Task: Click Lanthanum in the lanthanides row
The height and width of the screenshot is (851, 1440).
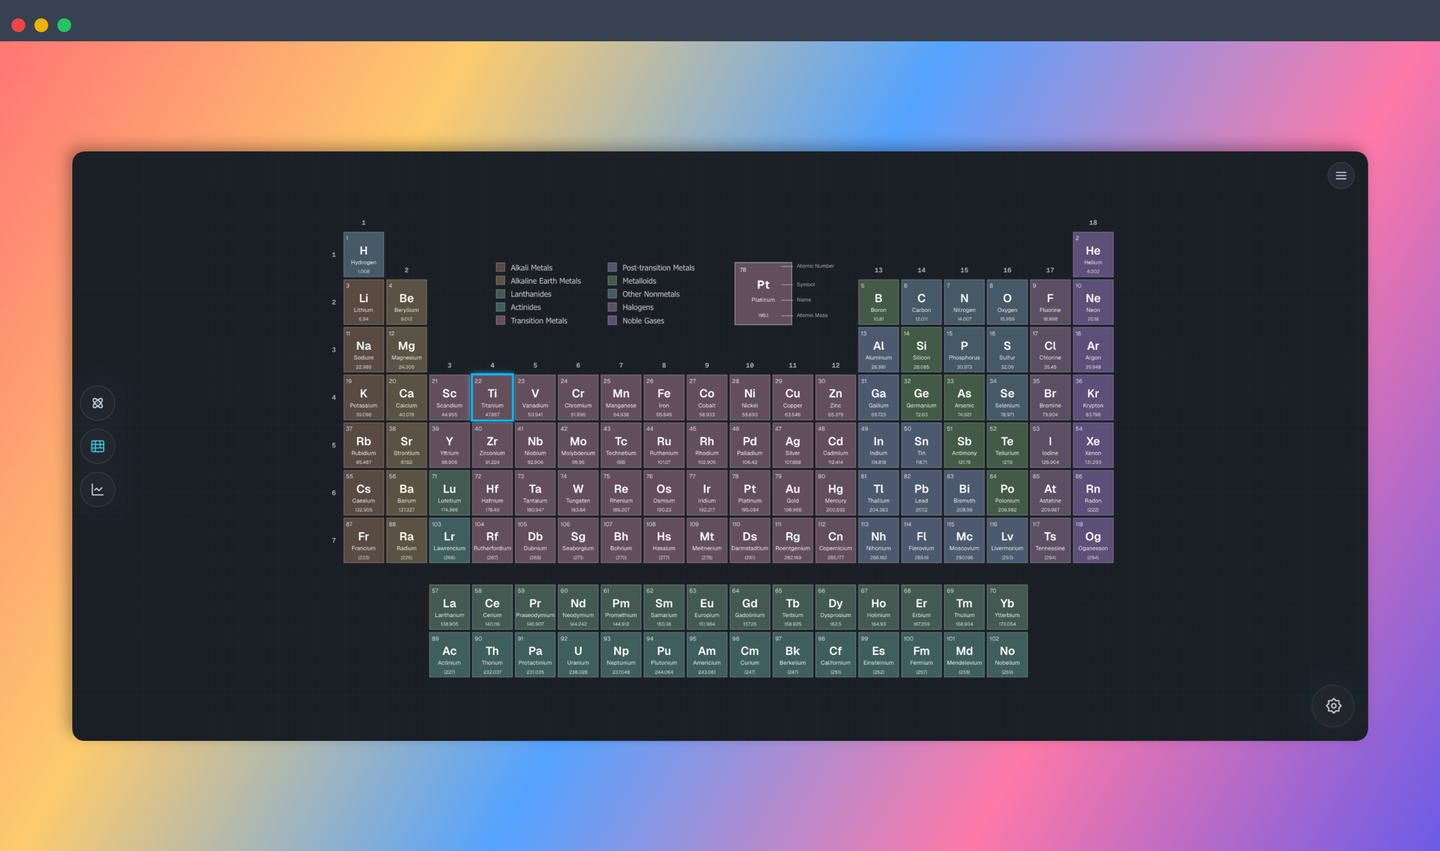Action: (x=449, y=606)
